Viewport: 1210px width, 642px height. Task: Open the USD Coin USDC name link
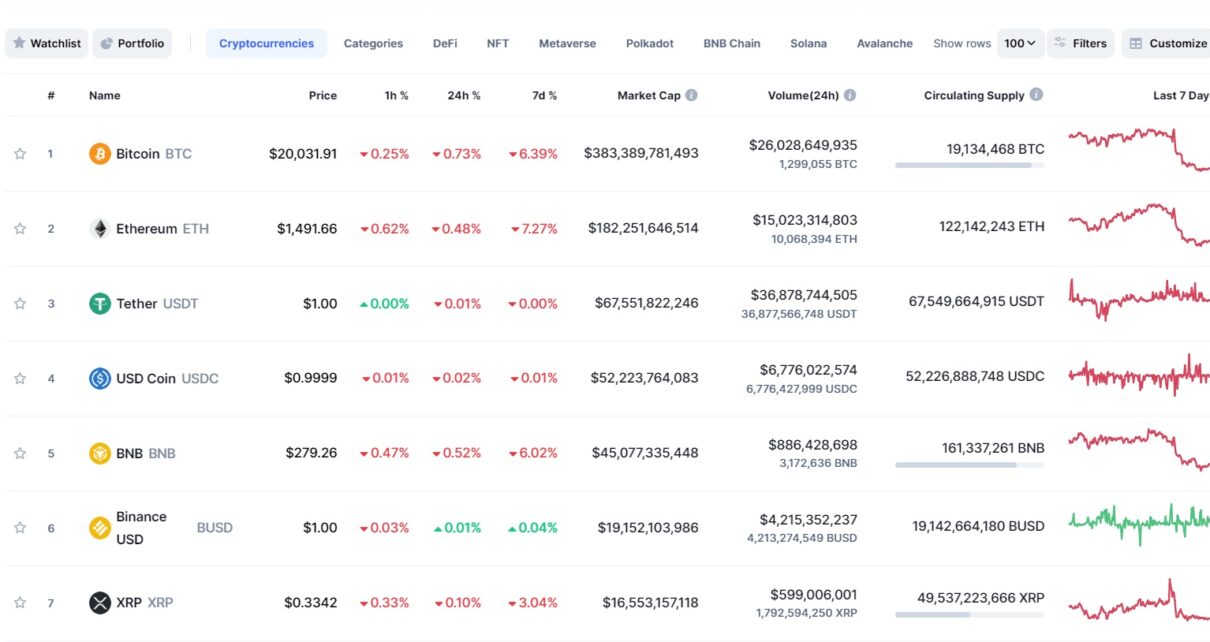tap(167, 379)
